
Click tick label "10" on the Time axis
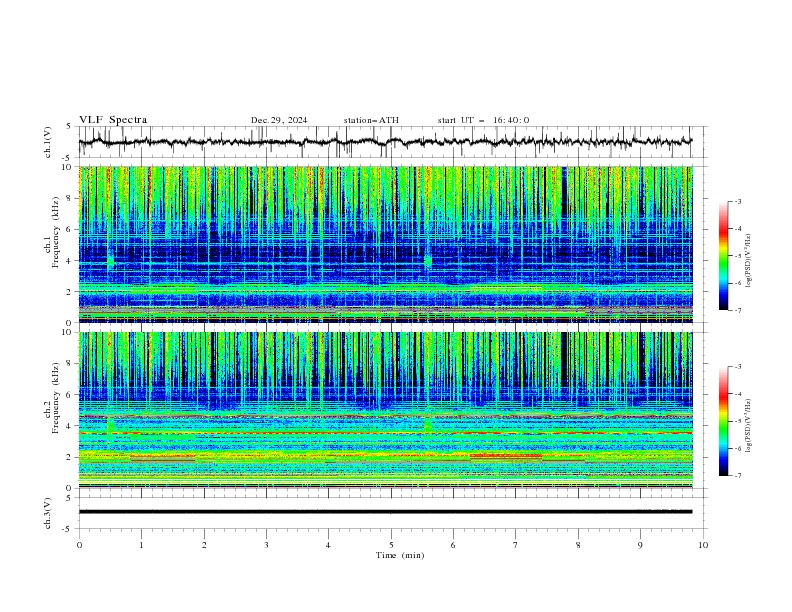tap(703, 545)
